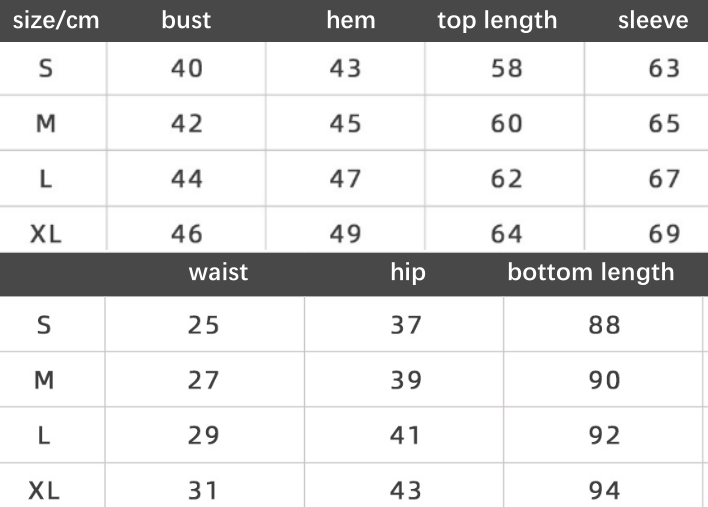708x507 pixels.
Task: Select sleeve value 63 for size S
Action: 664,69
